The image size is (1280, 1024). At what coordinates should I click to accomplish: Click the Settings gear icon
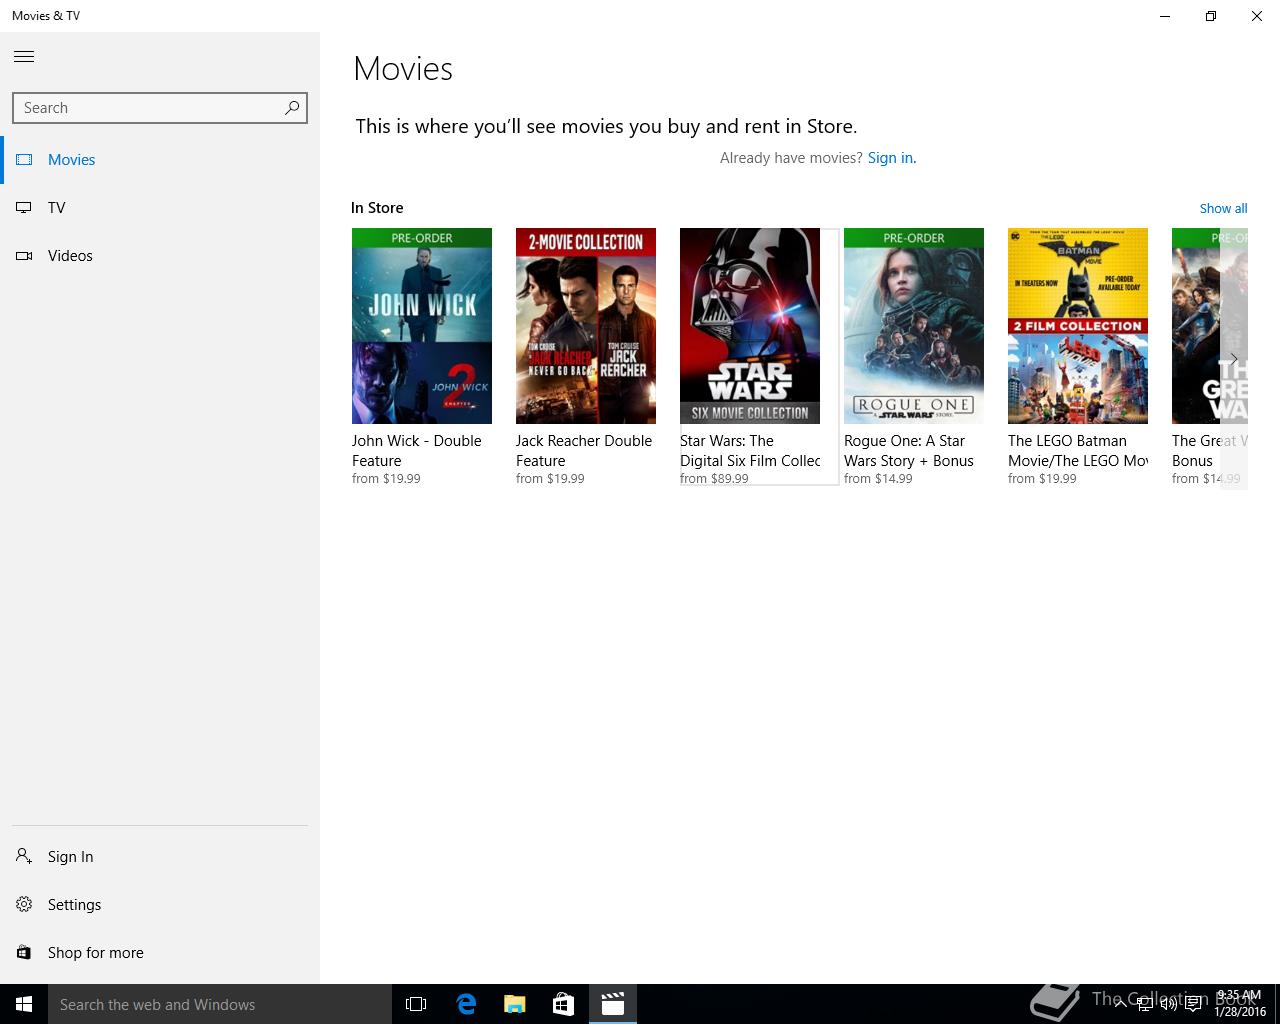(x=24, y=904)
